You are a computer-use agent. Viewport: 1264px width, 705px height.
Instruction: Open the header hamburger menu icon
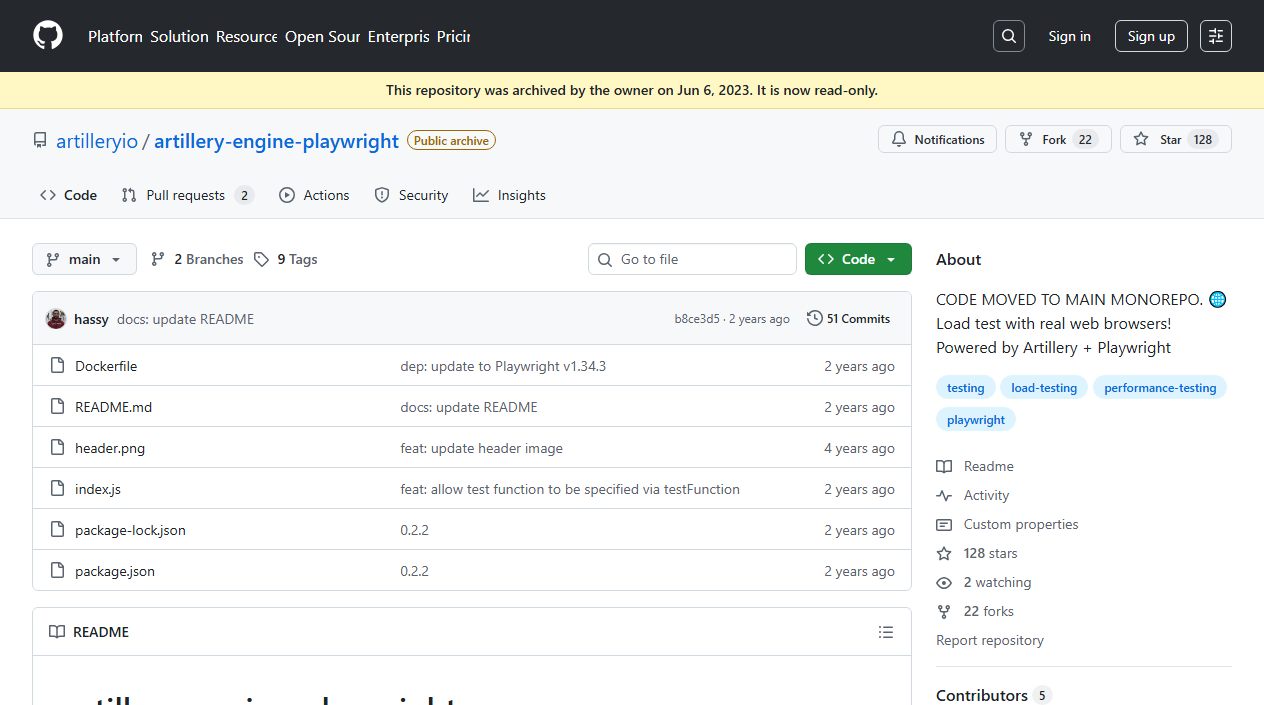point(1216,36)
